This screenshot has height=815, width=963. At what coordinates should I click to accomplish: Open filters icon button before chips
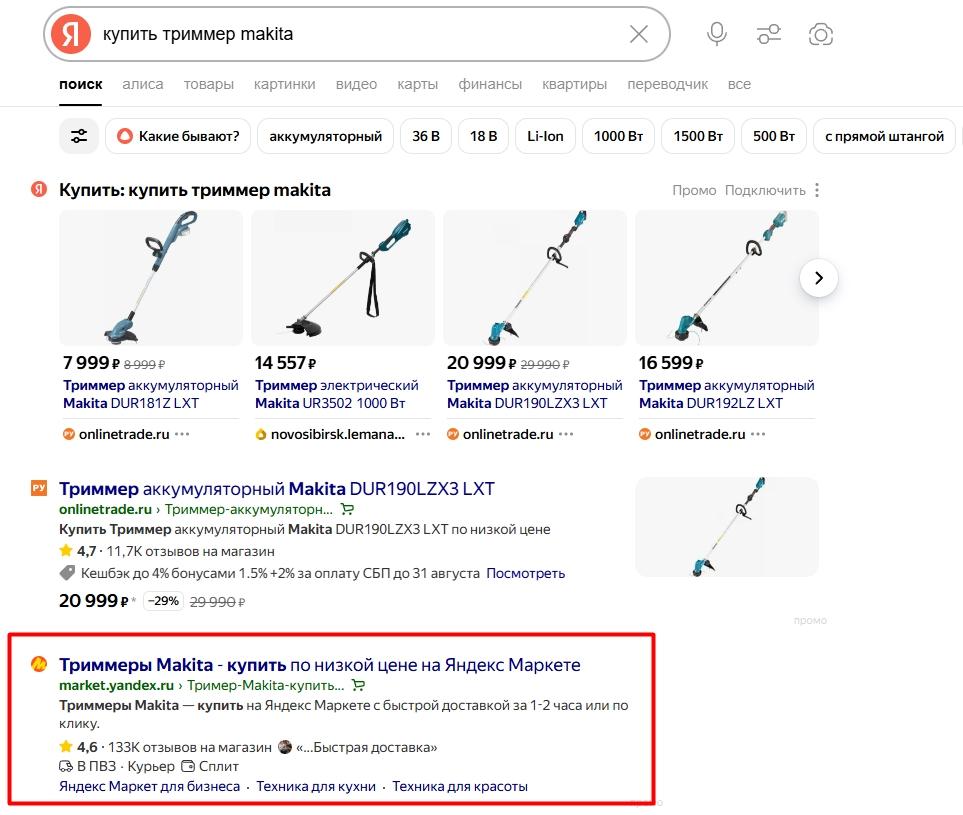click(x=79, y=136)
